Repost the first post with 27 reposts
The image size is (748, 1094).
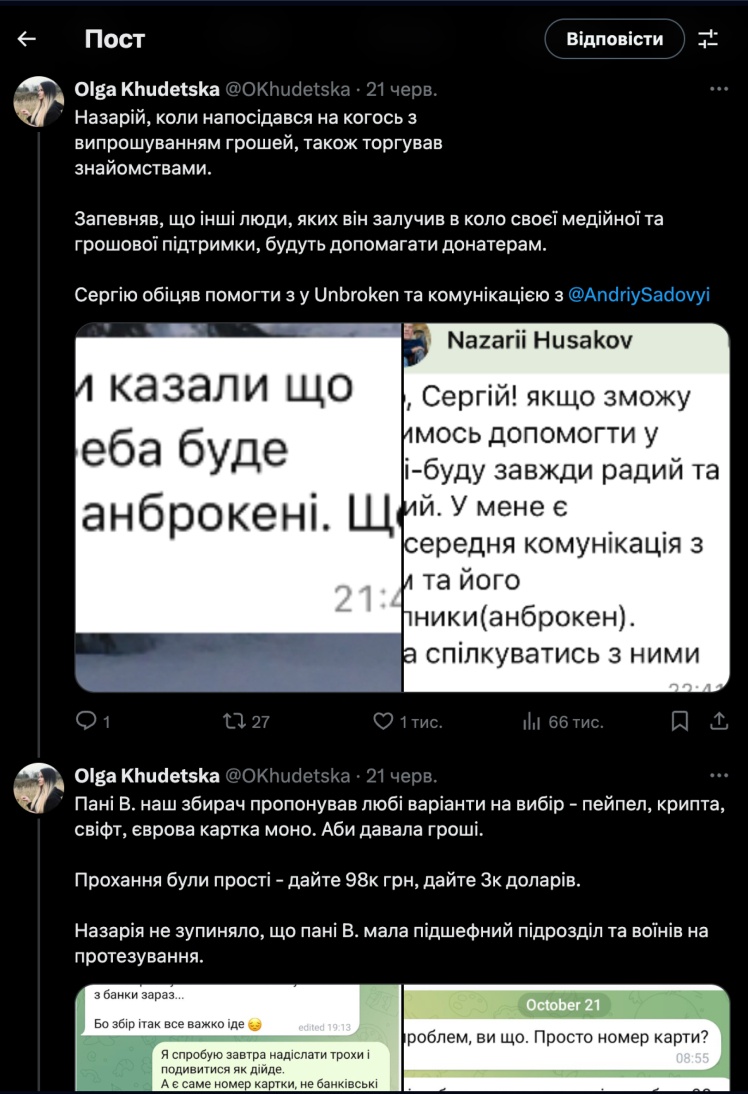232,721
